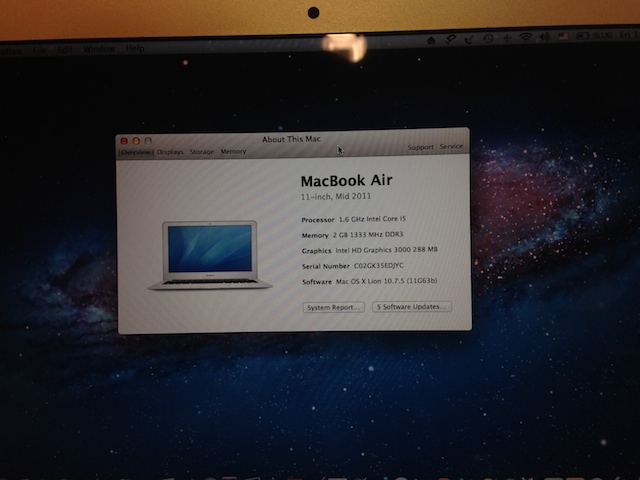Open the Edit menu
Screen dimensions: 640x480
(x=64, y=49)
